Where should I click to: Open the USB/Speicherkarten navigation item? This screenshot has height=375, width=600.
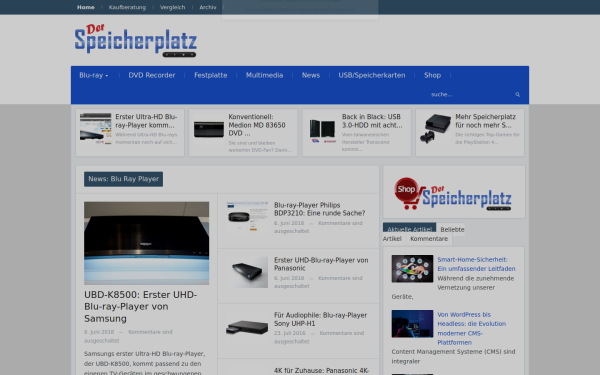[372, 75]
